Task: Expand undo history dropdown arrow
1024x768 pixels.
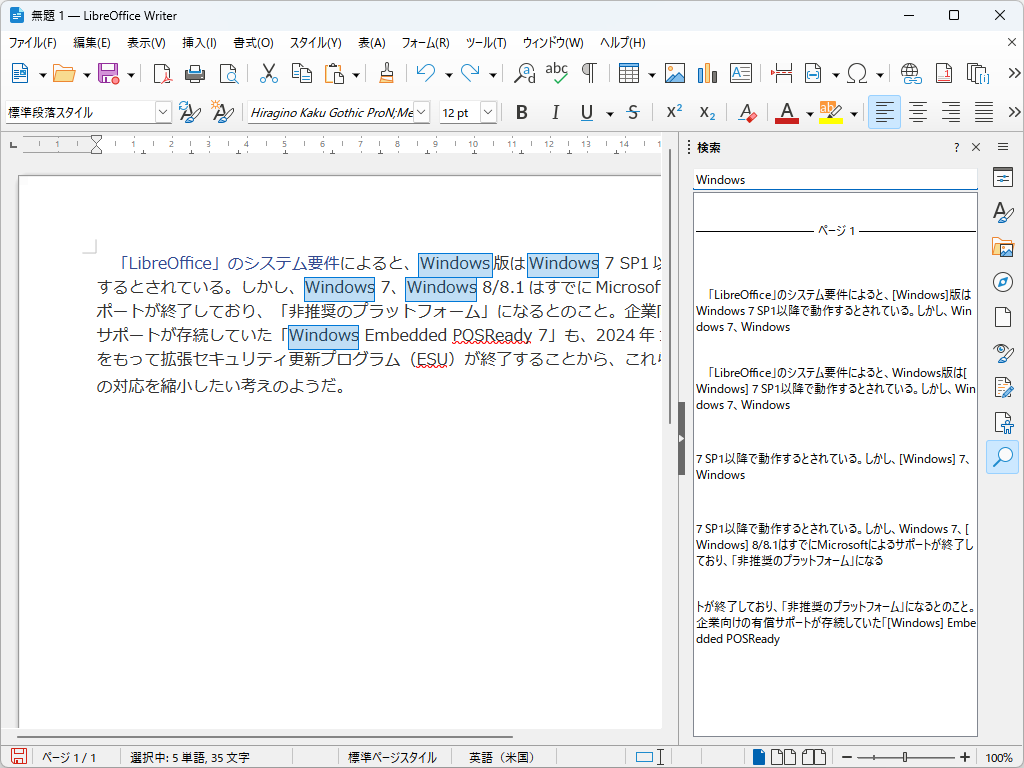Action: (x=449, y=74)
